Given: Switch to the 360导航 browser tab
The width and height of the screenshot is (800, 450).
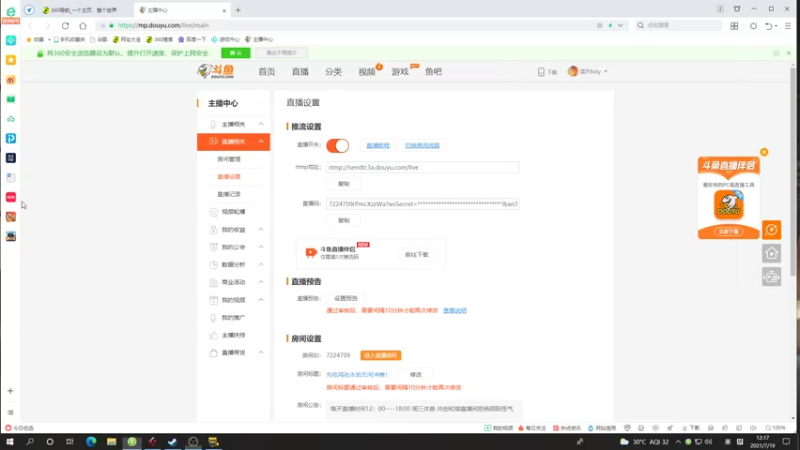Looking at the screenshot, I should tap(84, 10).
